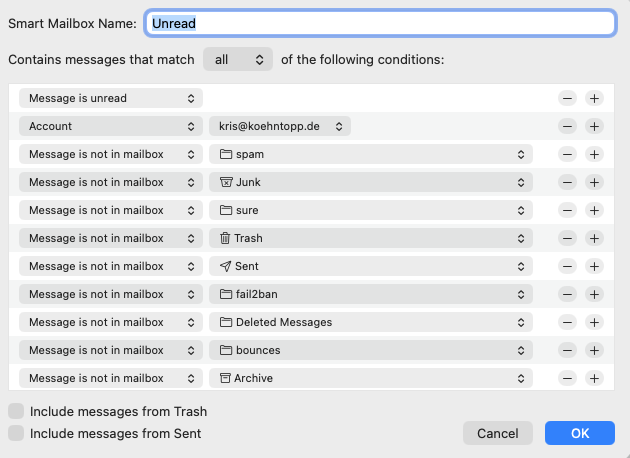Viewport: 630px width, 458px height.
Task: Open the match all/any dropdown
Action: 238,60
